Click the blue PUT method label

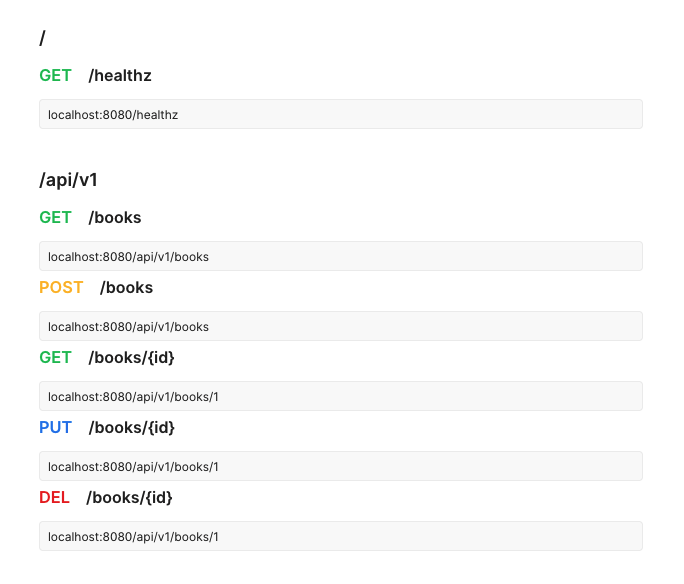point(55,427)
